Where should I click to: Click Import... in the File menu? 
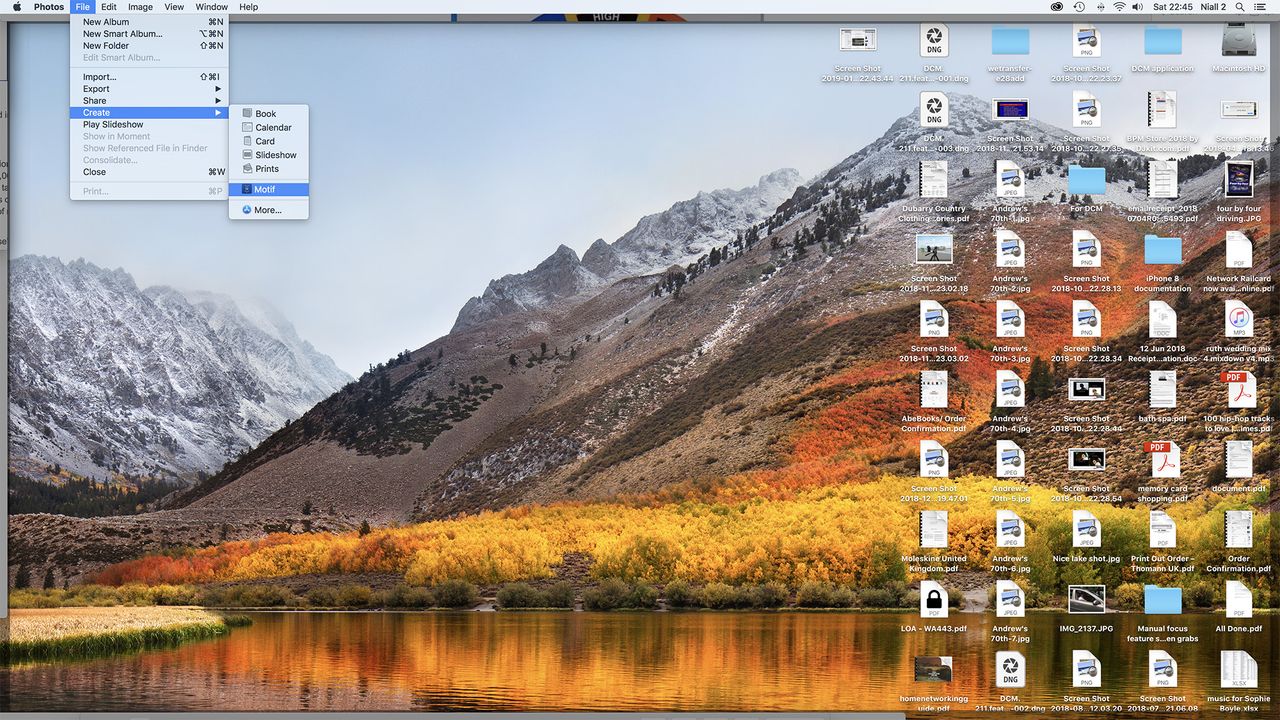tap(149, 77)
